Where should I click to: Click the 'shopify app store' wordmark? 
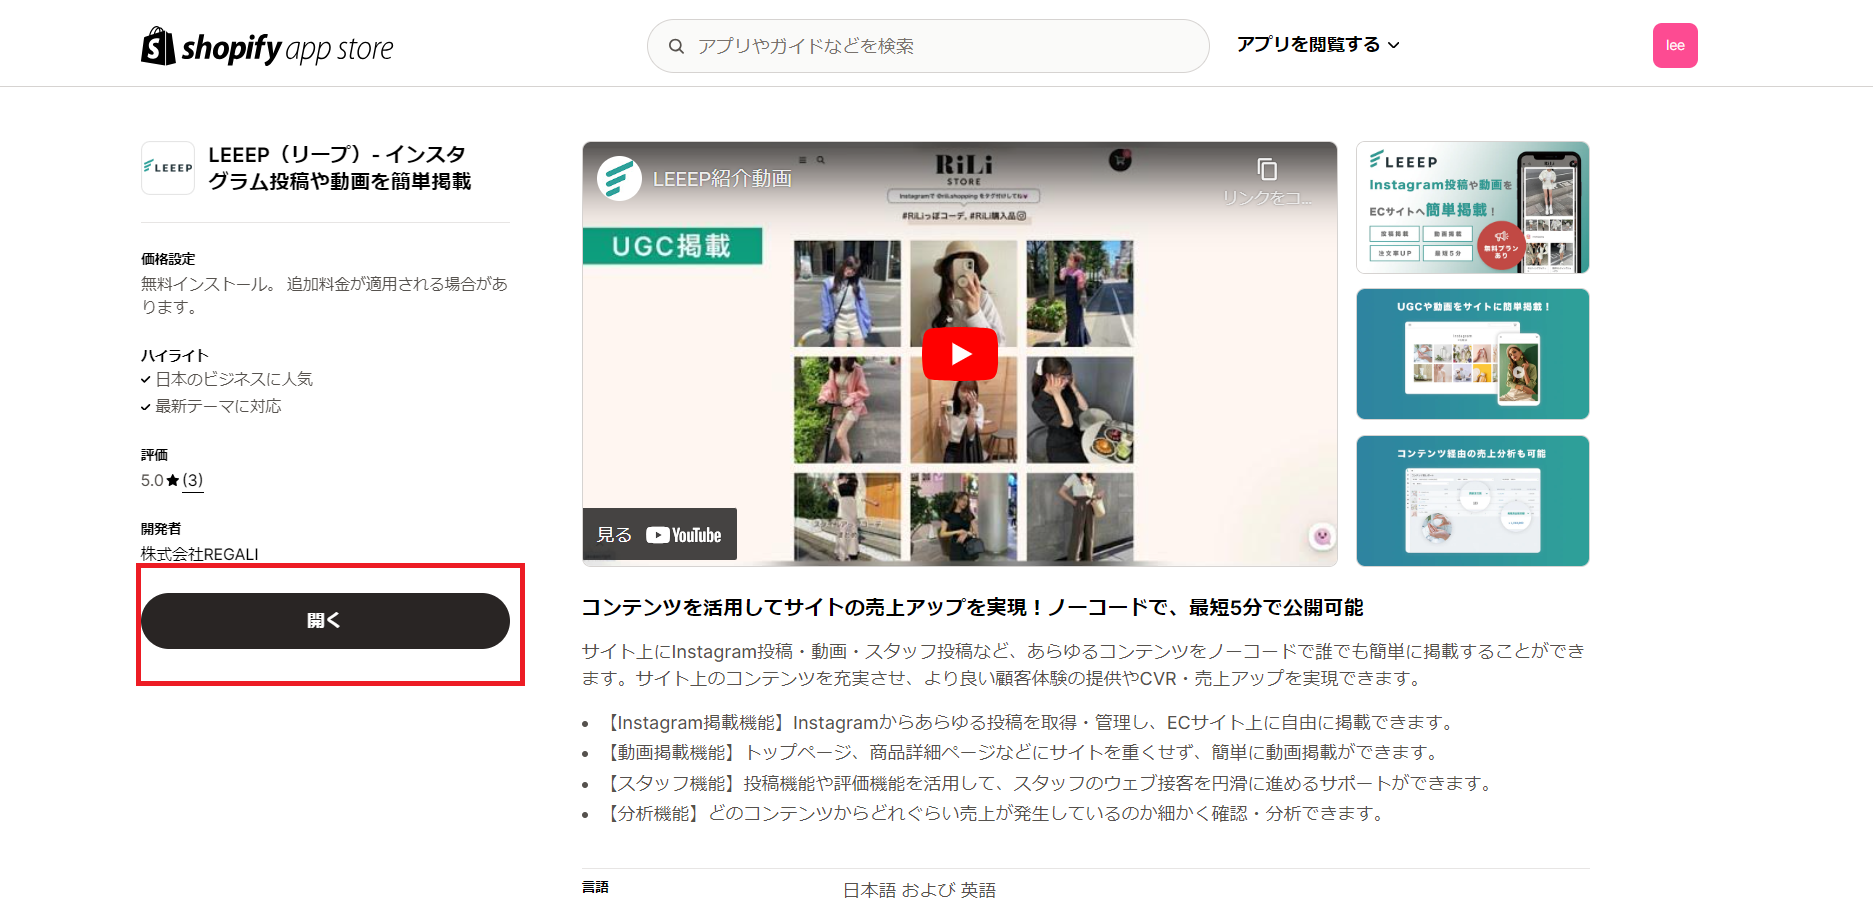(287, 48)
